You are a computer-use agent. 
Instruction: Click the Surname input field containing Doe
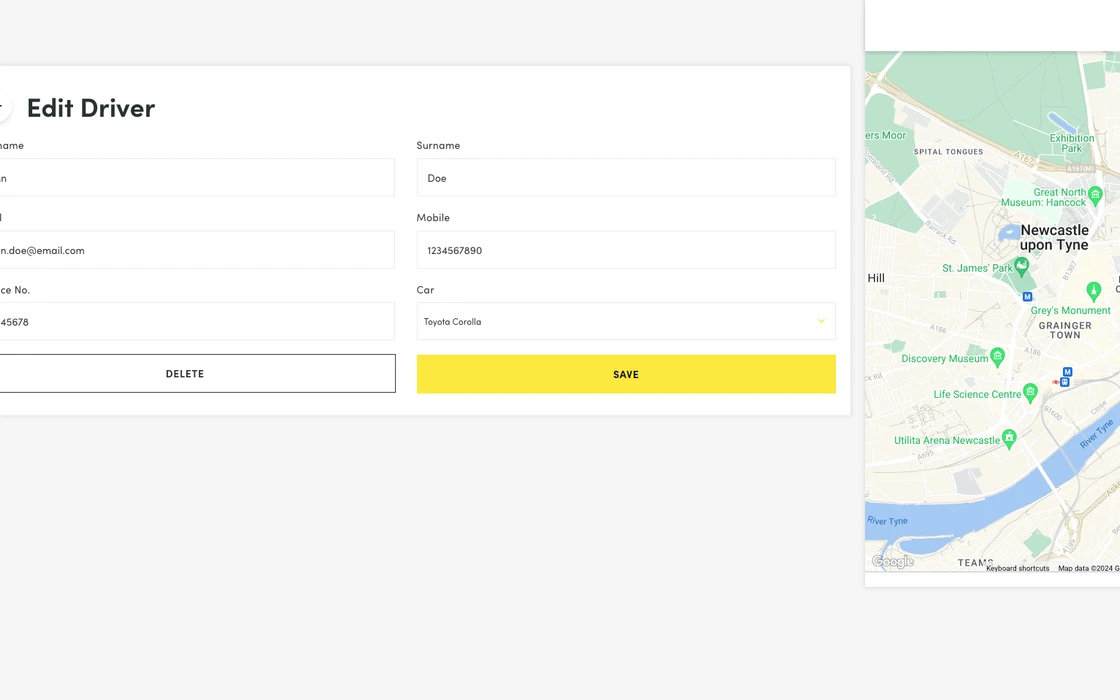(626, 178)
